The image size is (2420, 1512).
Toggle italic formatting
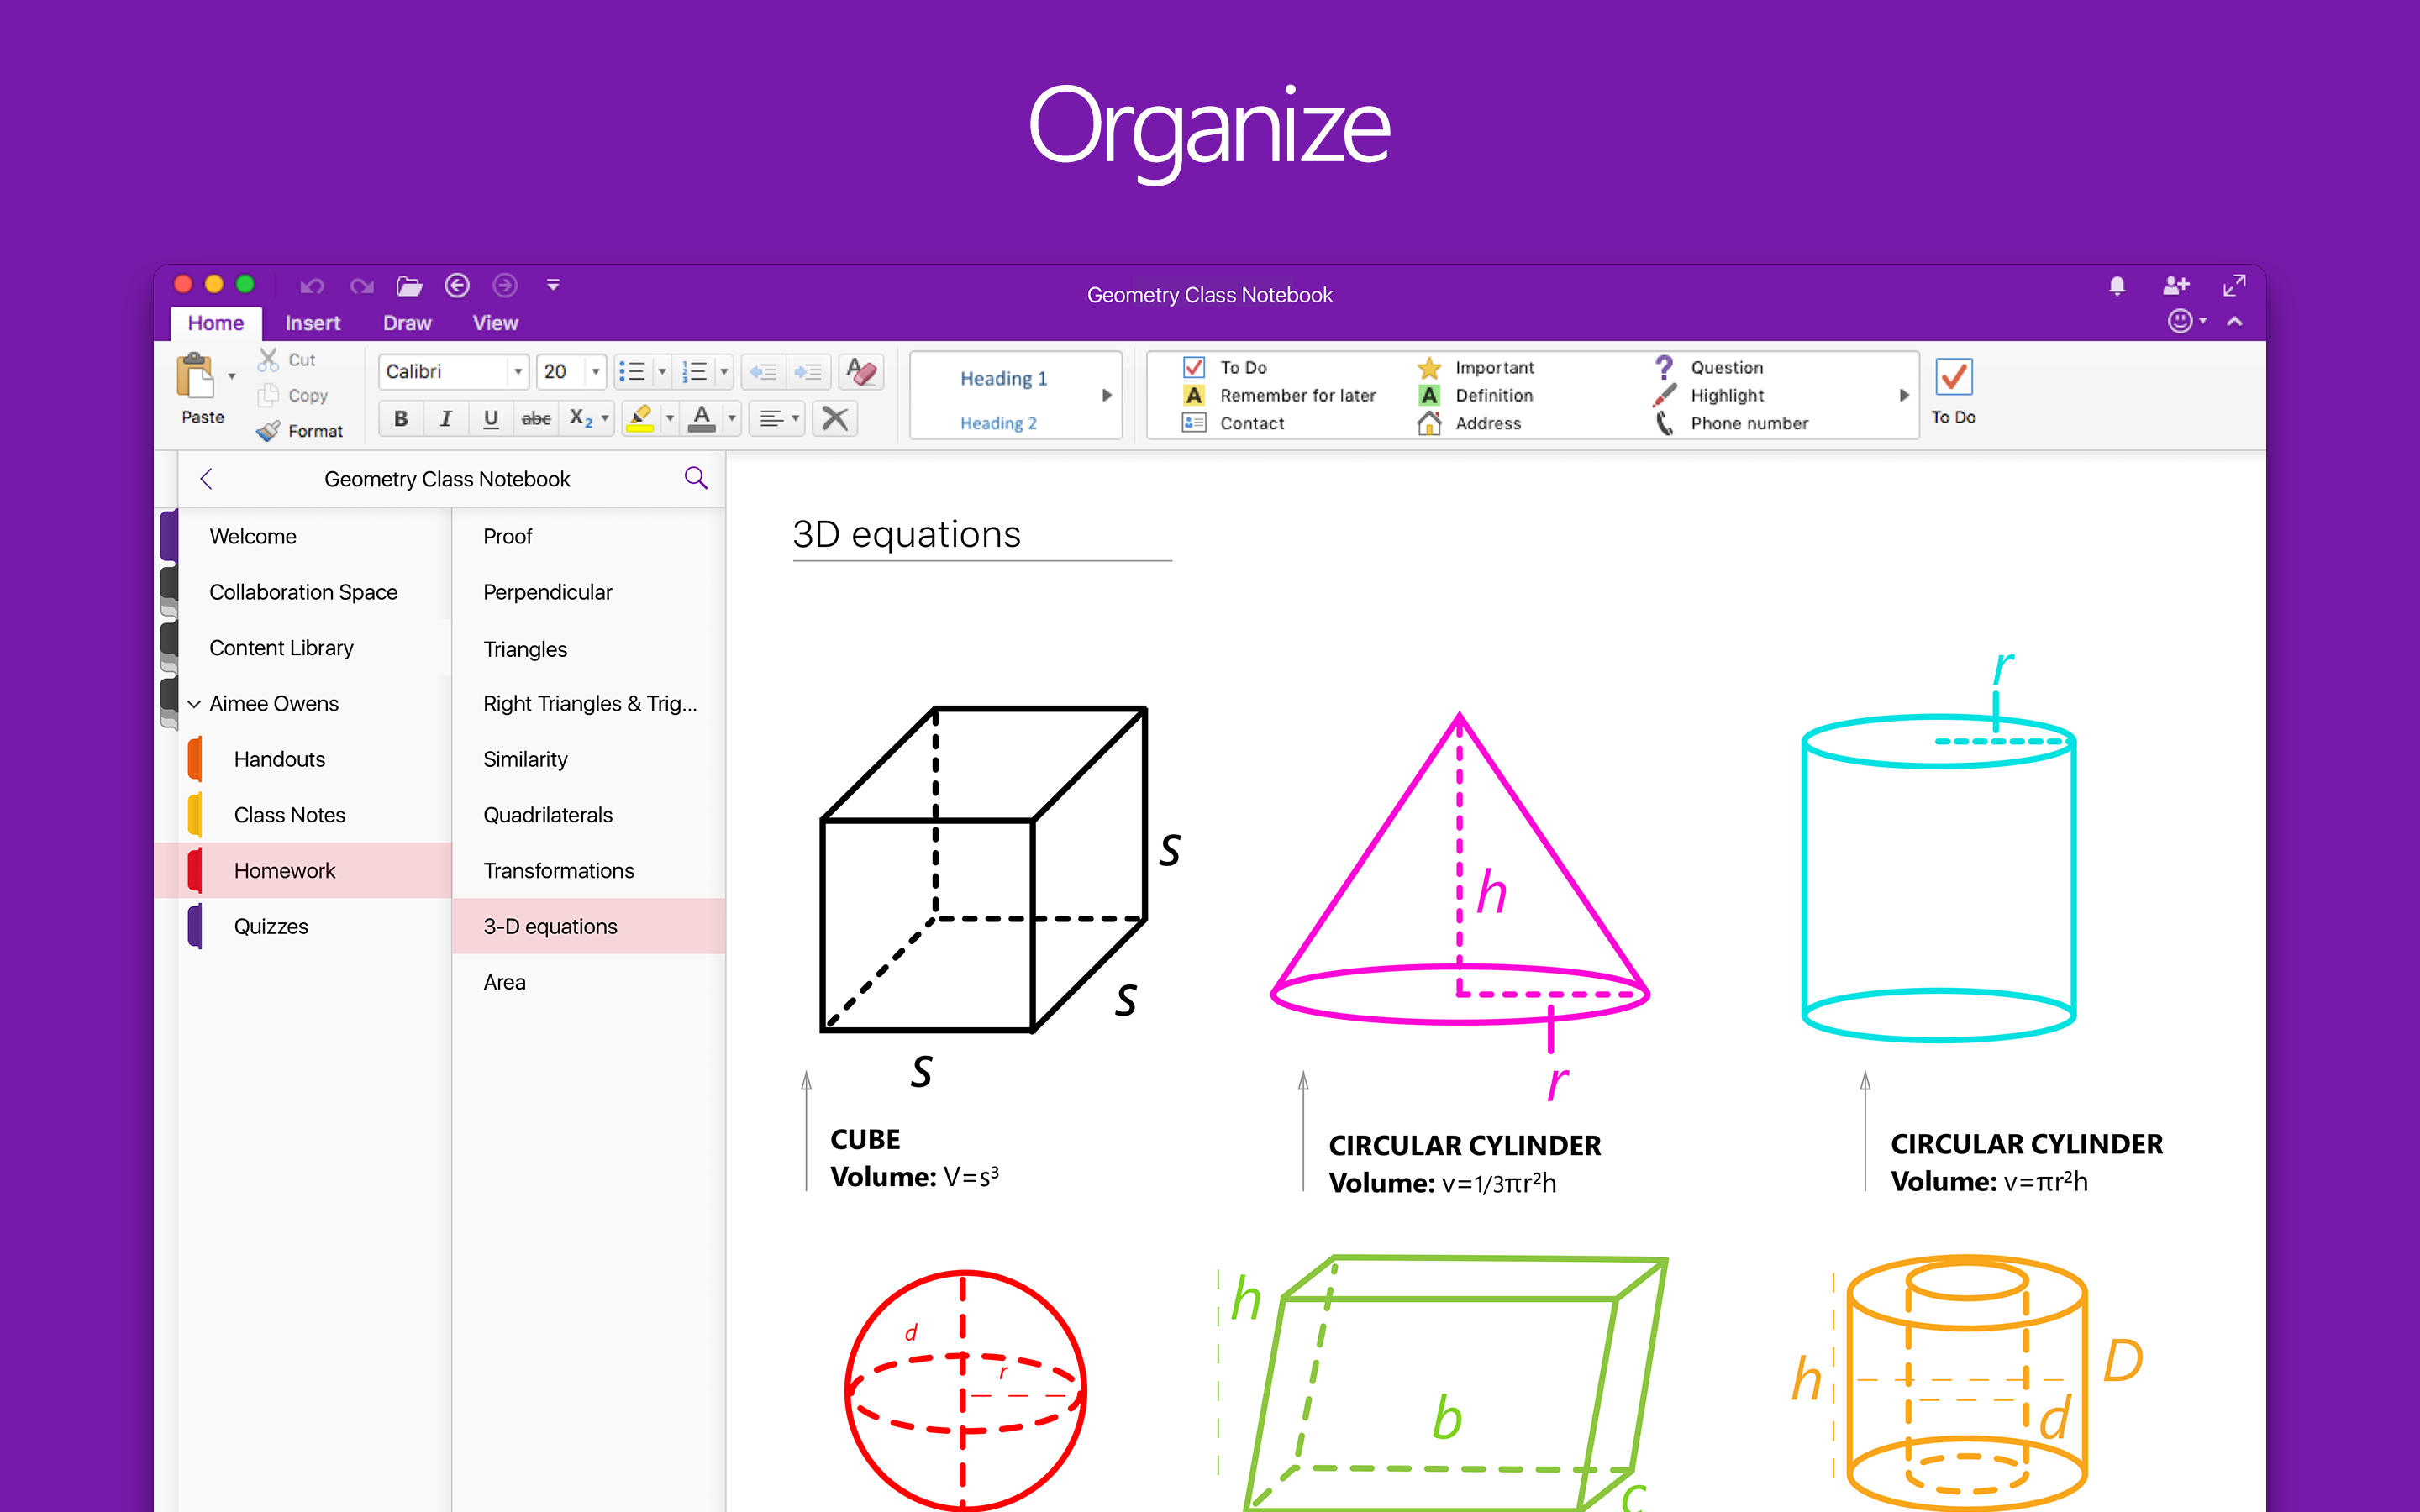[446, 418]
